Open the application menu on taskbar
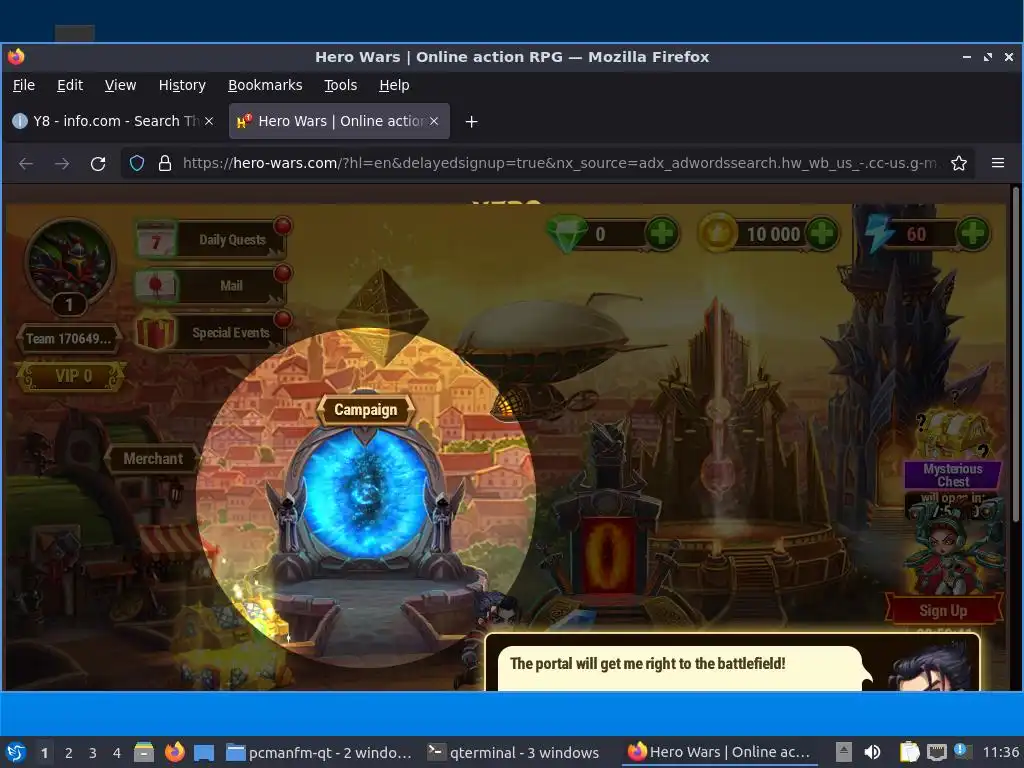Image resolution: width=1024 pixels, height=768 pixels. [16, 752]
